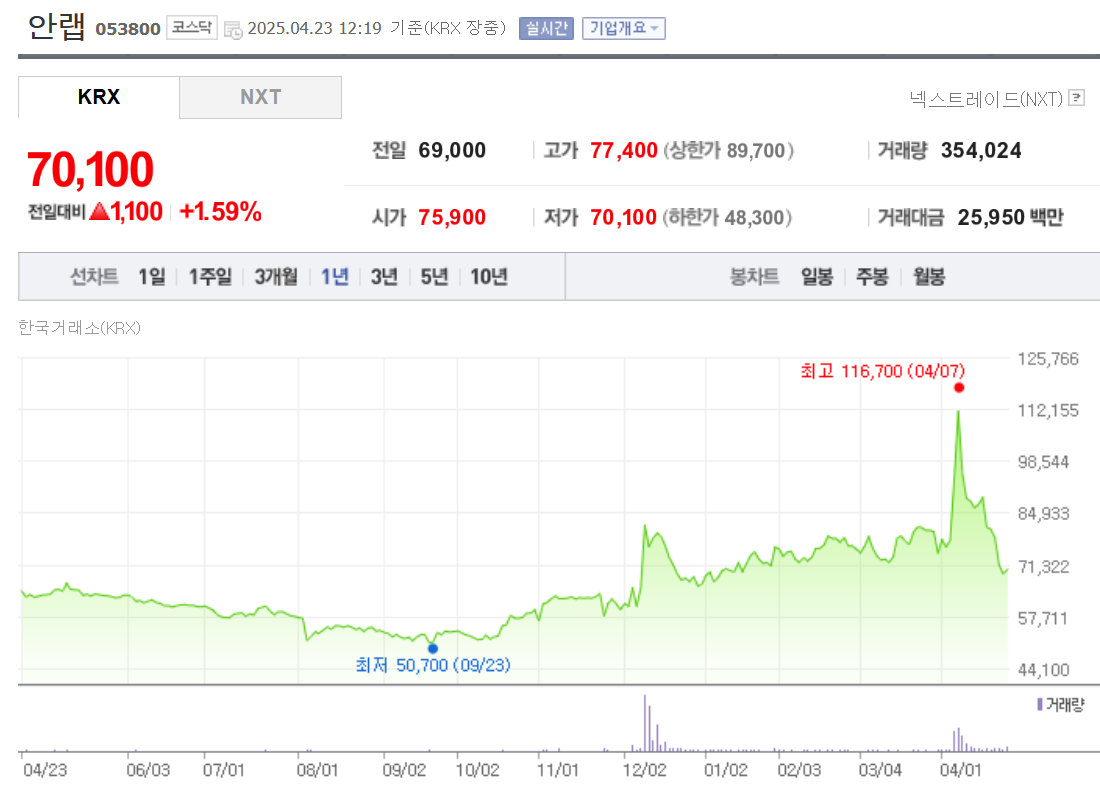Select the 1일 line chart period

point(152,276)
